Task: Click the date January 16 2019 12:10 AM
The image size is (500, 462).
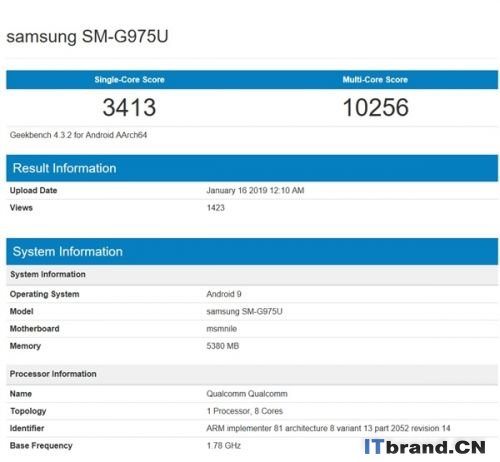Action: coord(255,190)
